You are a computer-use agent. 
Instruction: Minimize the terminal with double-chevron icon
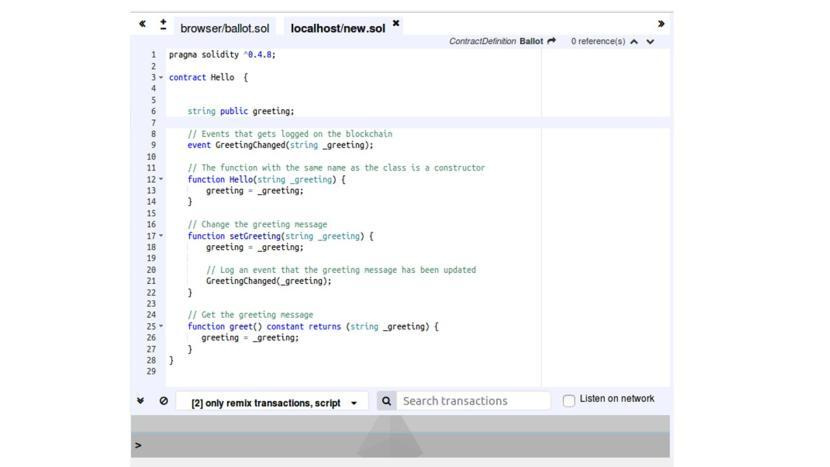pyautogui.click(x=141, y=400)
